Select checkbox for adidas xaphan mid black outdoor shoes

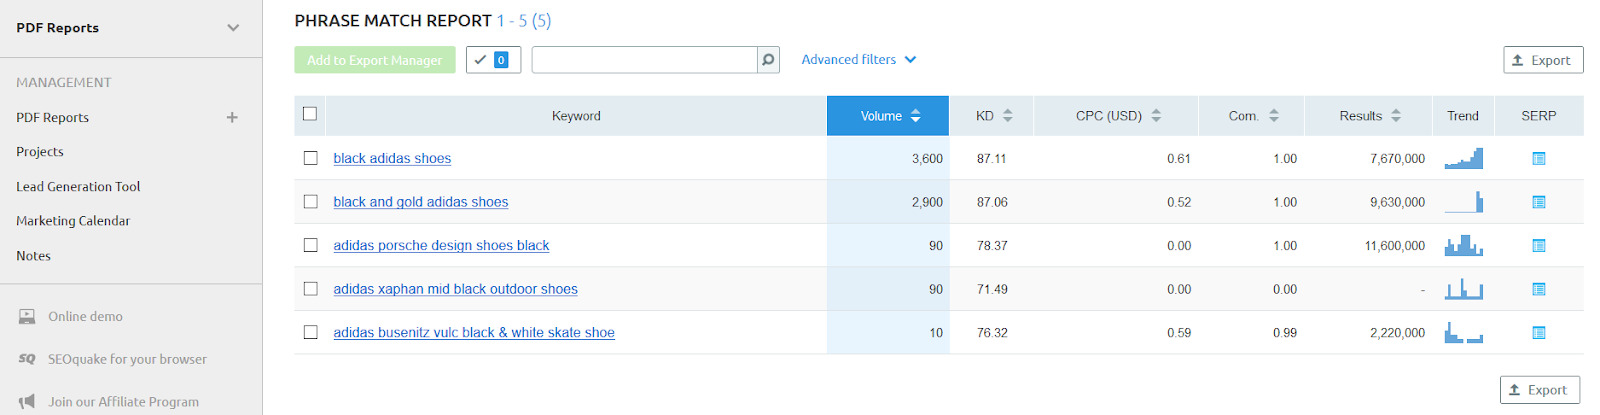pos(311,289)
